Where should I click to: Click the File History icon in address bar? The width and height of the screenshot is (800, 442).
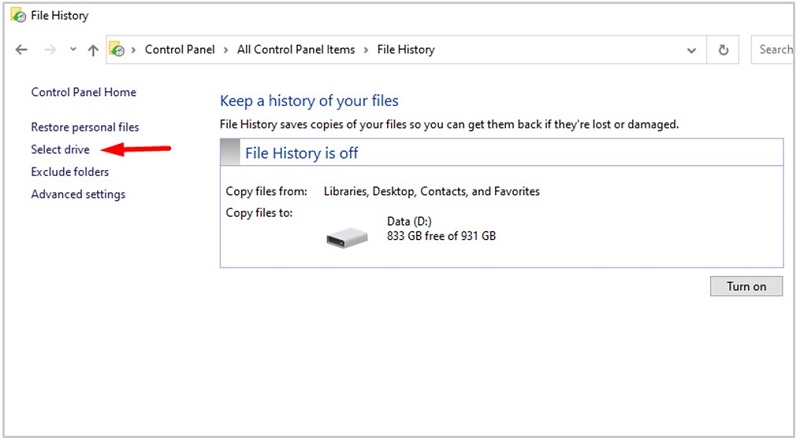click(x=117, y=50)
